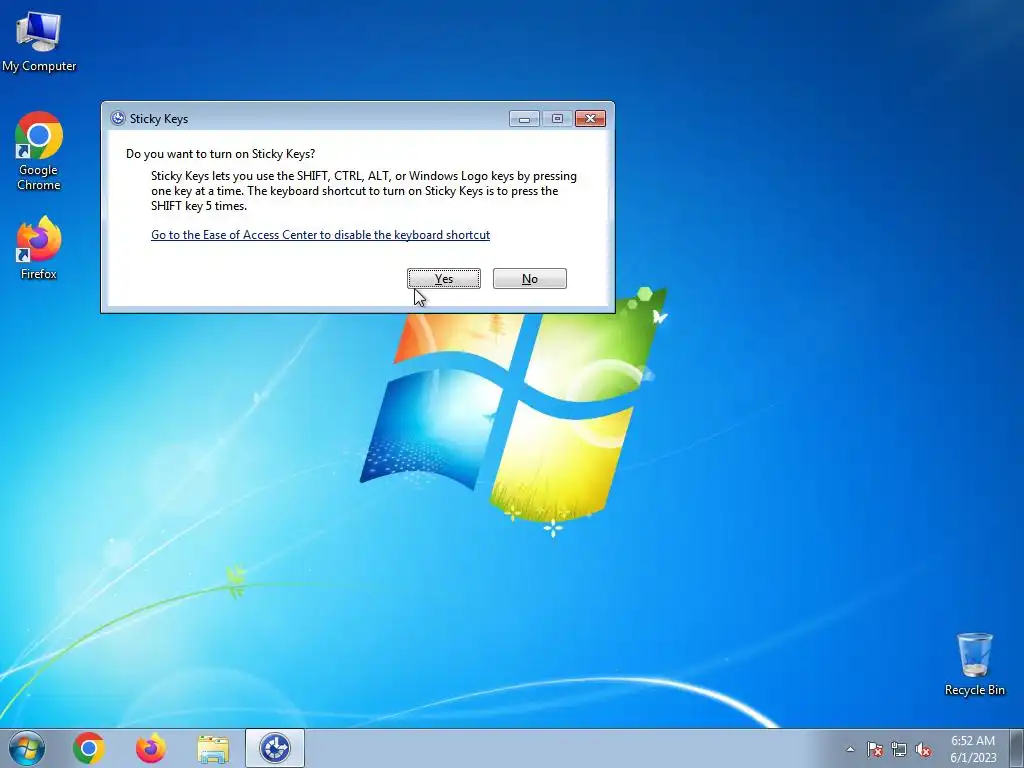The height and width of the screenshot is (768, 1024).
Task: Click the muted volume tray icon
Action: [923, 749]
